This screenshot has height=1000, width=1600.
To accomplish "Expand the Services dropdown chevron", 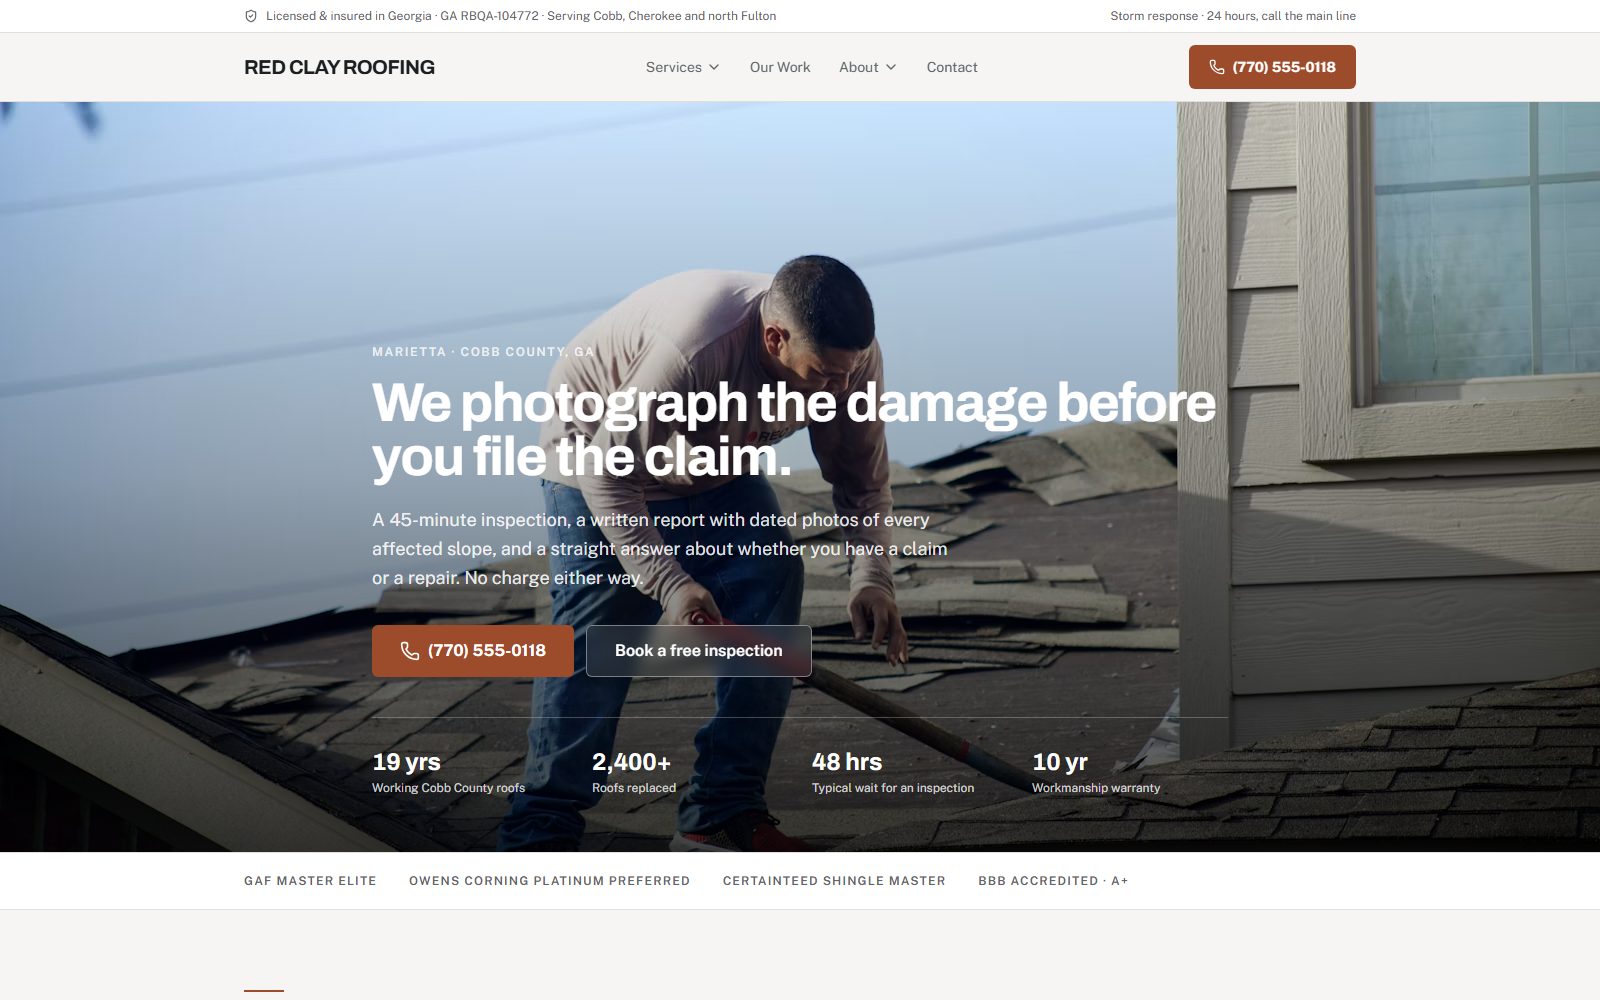I will pos(714,67).
